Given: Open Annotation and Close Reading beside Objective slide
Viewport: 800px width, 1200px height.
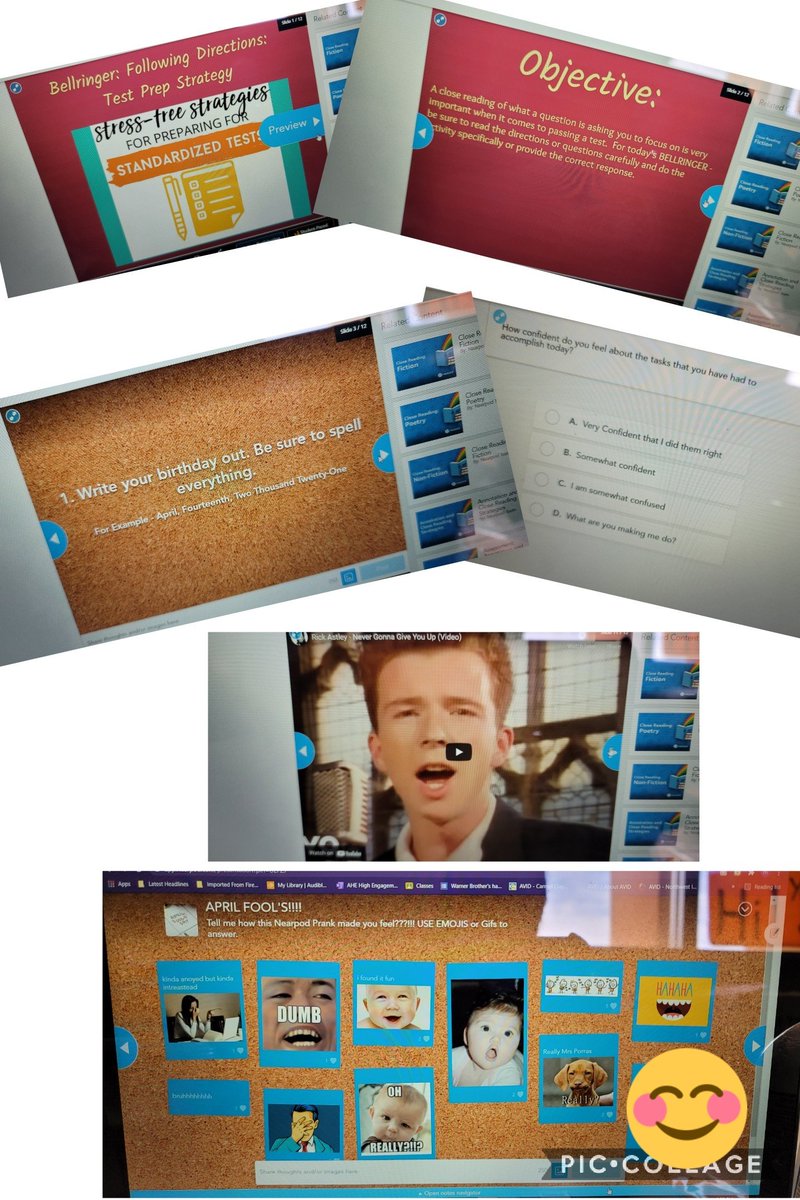Looking at the screenshot, I should click(x=737, y=278).
